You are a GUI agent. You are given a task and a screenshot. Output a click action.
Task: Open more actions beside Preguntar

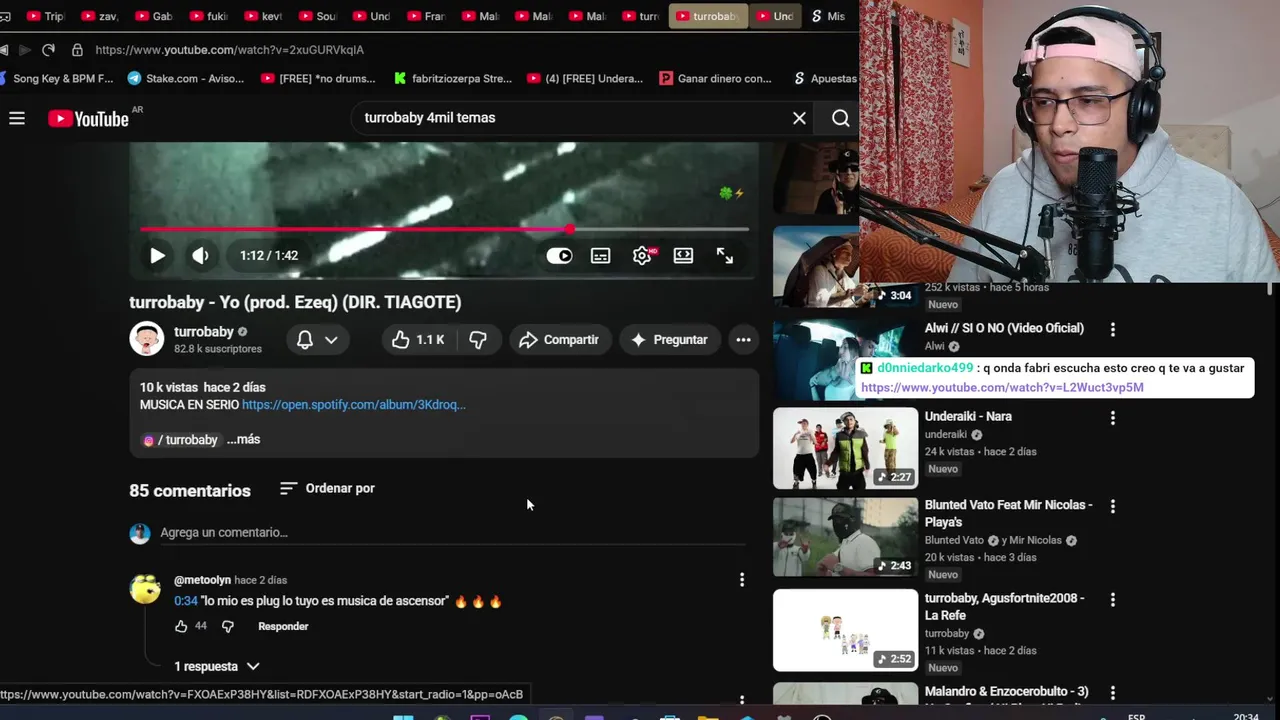tap(743, 340)
